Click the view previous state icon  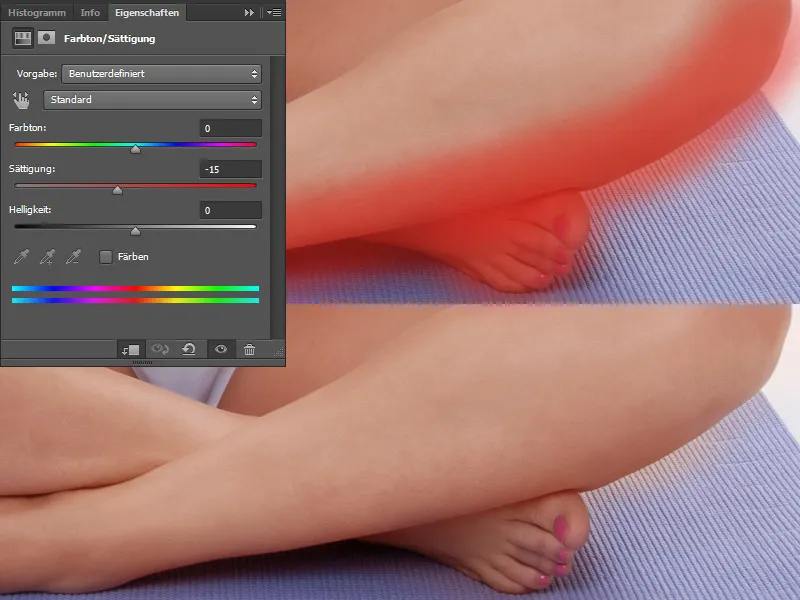click(160, 349)
